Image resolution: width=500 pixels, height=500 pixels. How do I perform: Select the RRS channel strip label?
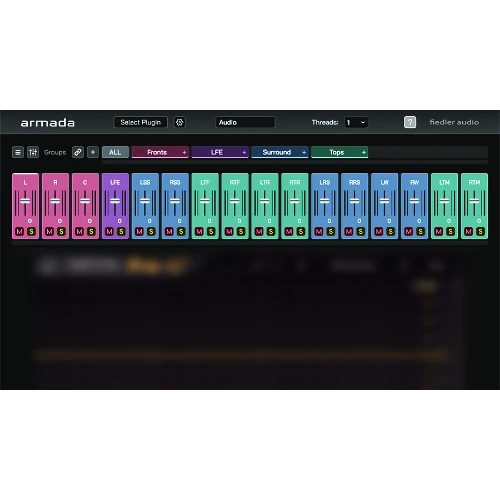pos(355,182)
